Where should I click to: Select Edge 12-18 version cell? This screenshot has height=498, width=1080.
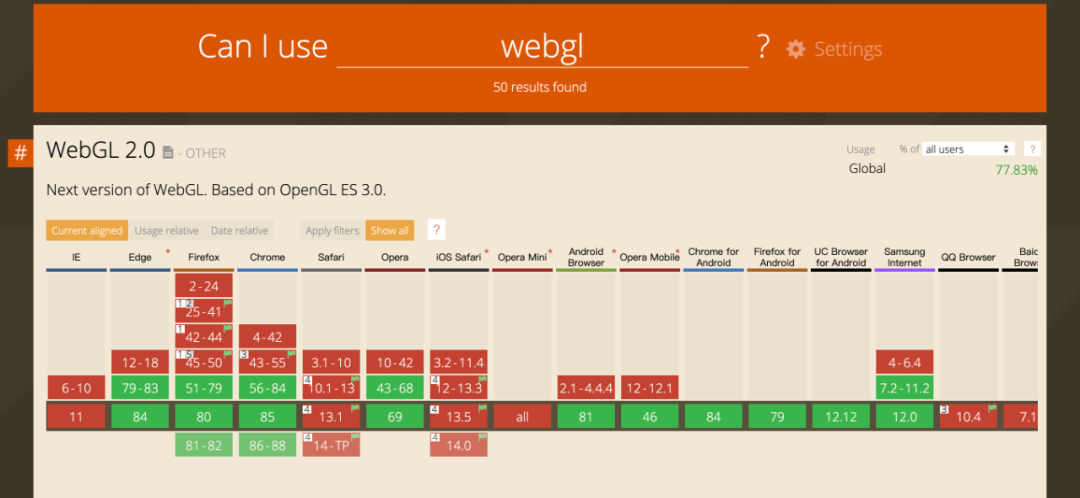tap(140, 362)
